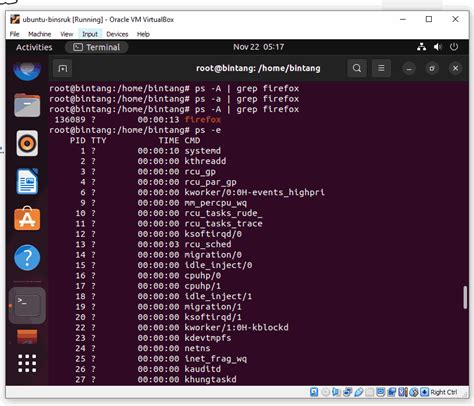The width and height of the screenshot is (474, 406).
Task: Open the VirtualBox Devices menu
Action: pyautogui.click(x=117, y=34)
